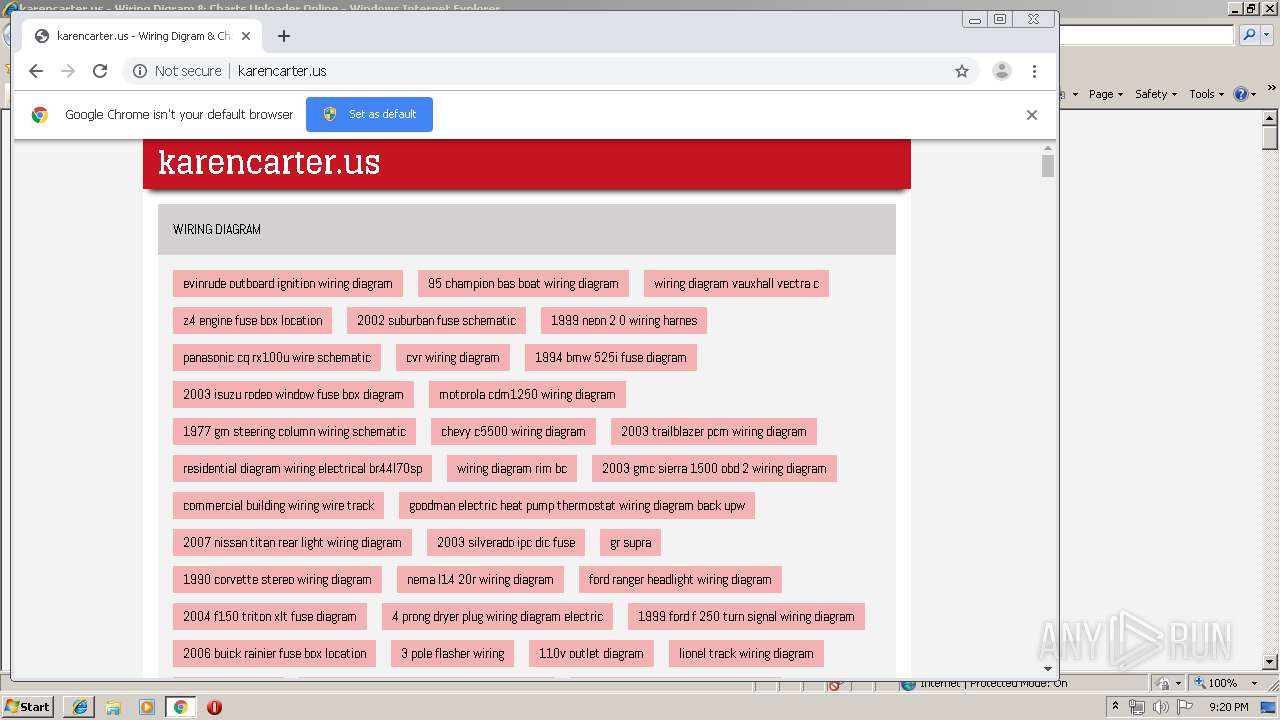Viewport: 1280px width, 720px height.
Task: Open 2003 silverado ipc dic fuse
Action: coord(506,543)
